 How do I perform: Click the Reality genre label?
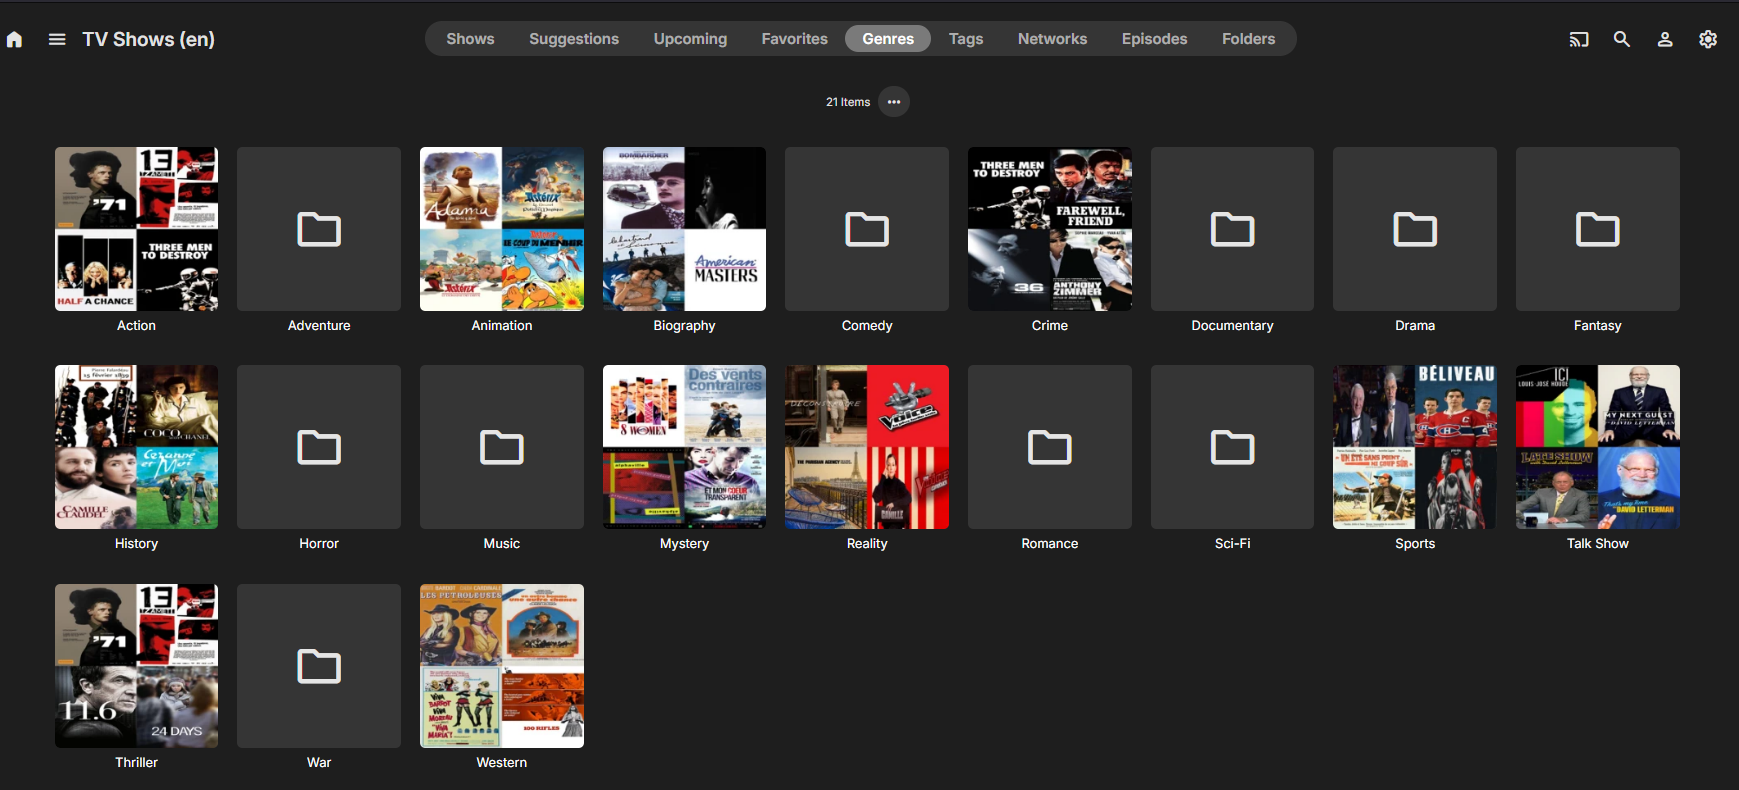867,544
